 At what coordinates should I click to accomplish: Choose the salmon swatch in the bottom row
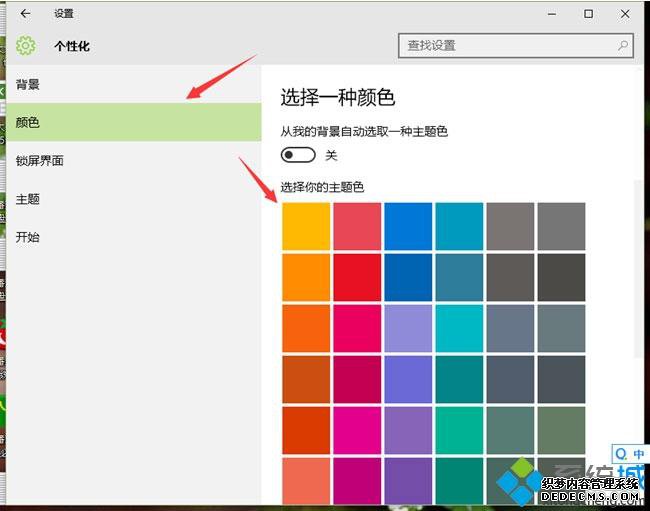(x=306, y=481)
